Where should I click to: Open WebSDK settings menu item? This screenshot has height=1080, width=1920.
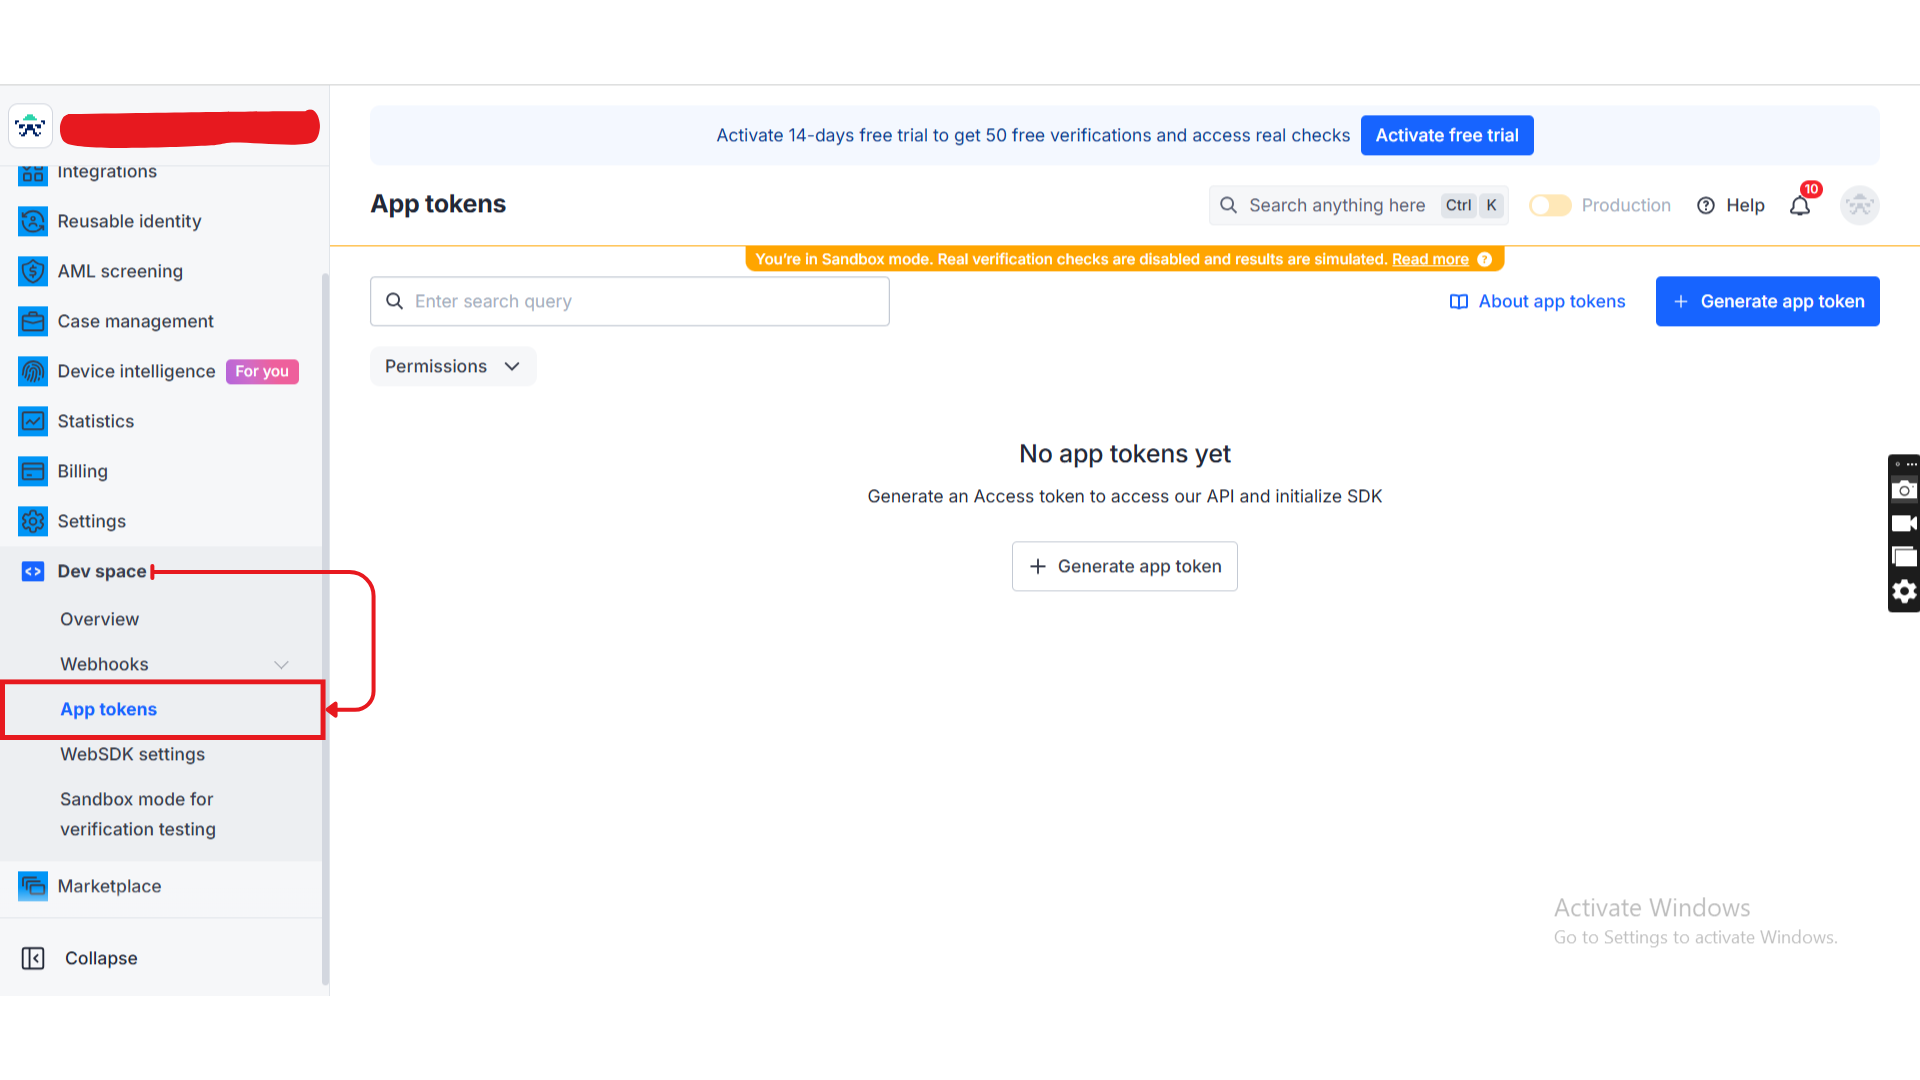[x=132, y=754]
